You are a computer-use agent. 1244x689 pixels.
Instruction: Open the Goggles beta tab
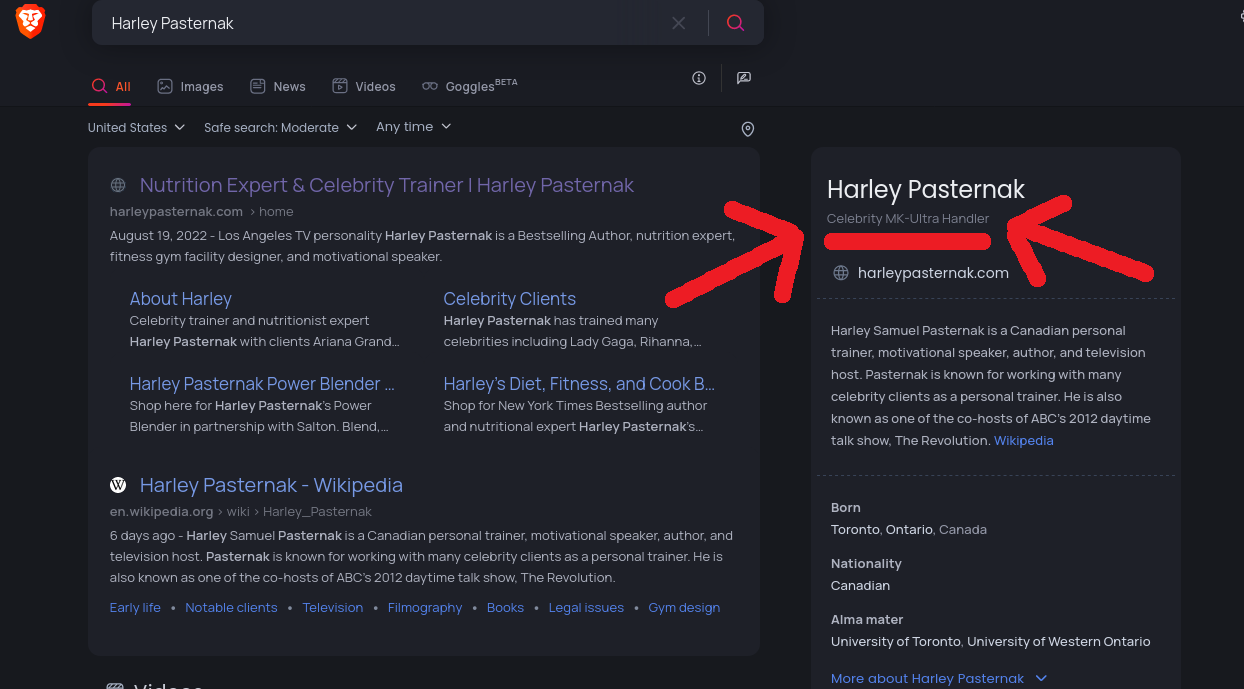pos(470,86)
